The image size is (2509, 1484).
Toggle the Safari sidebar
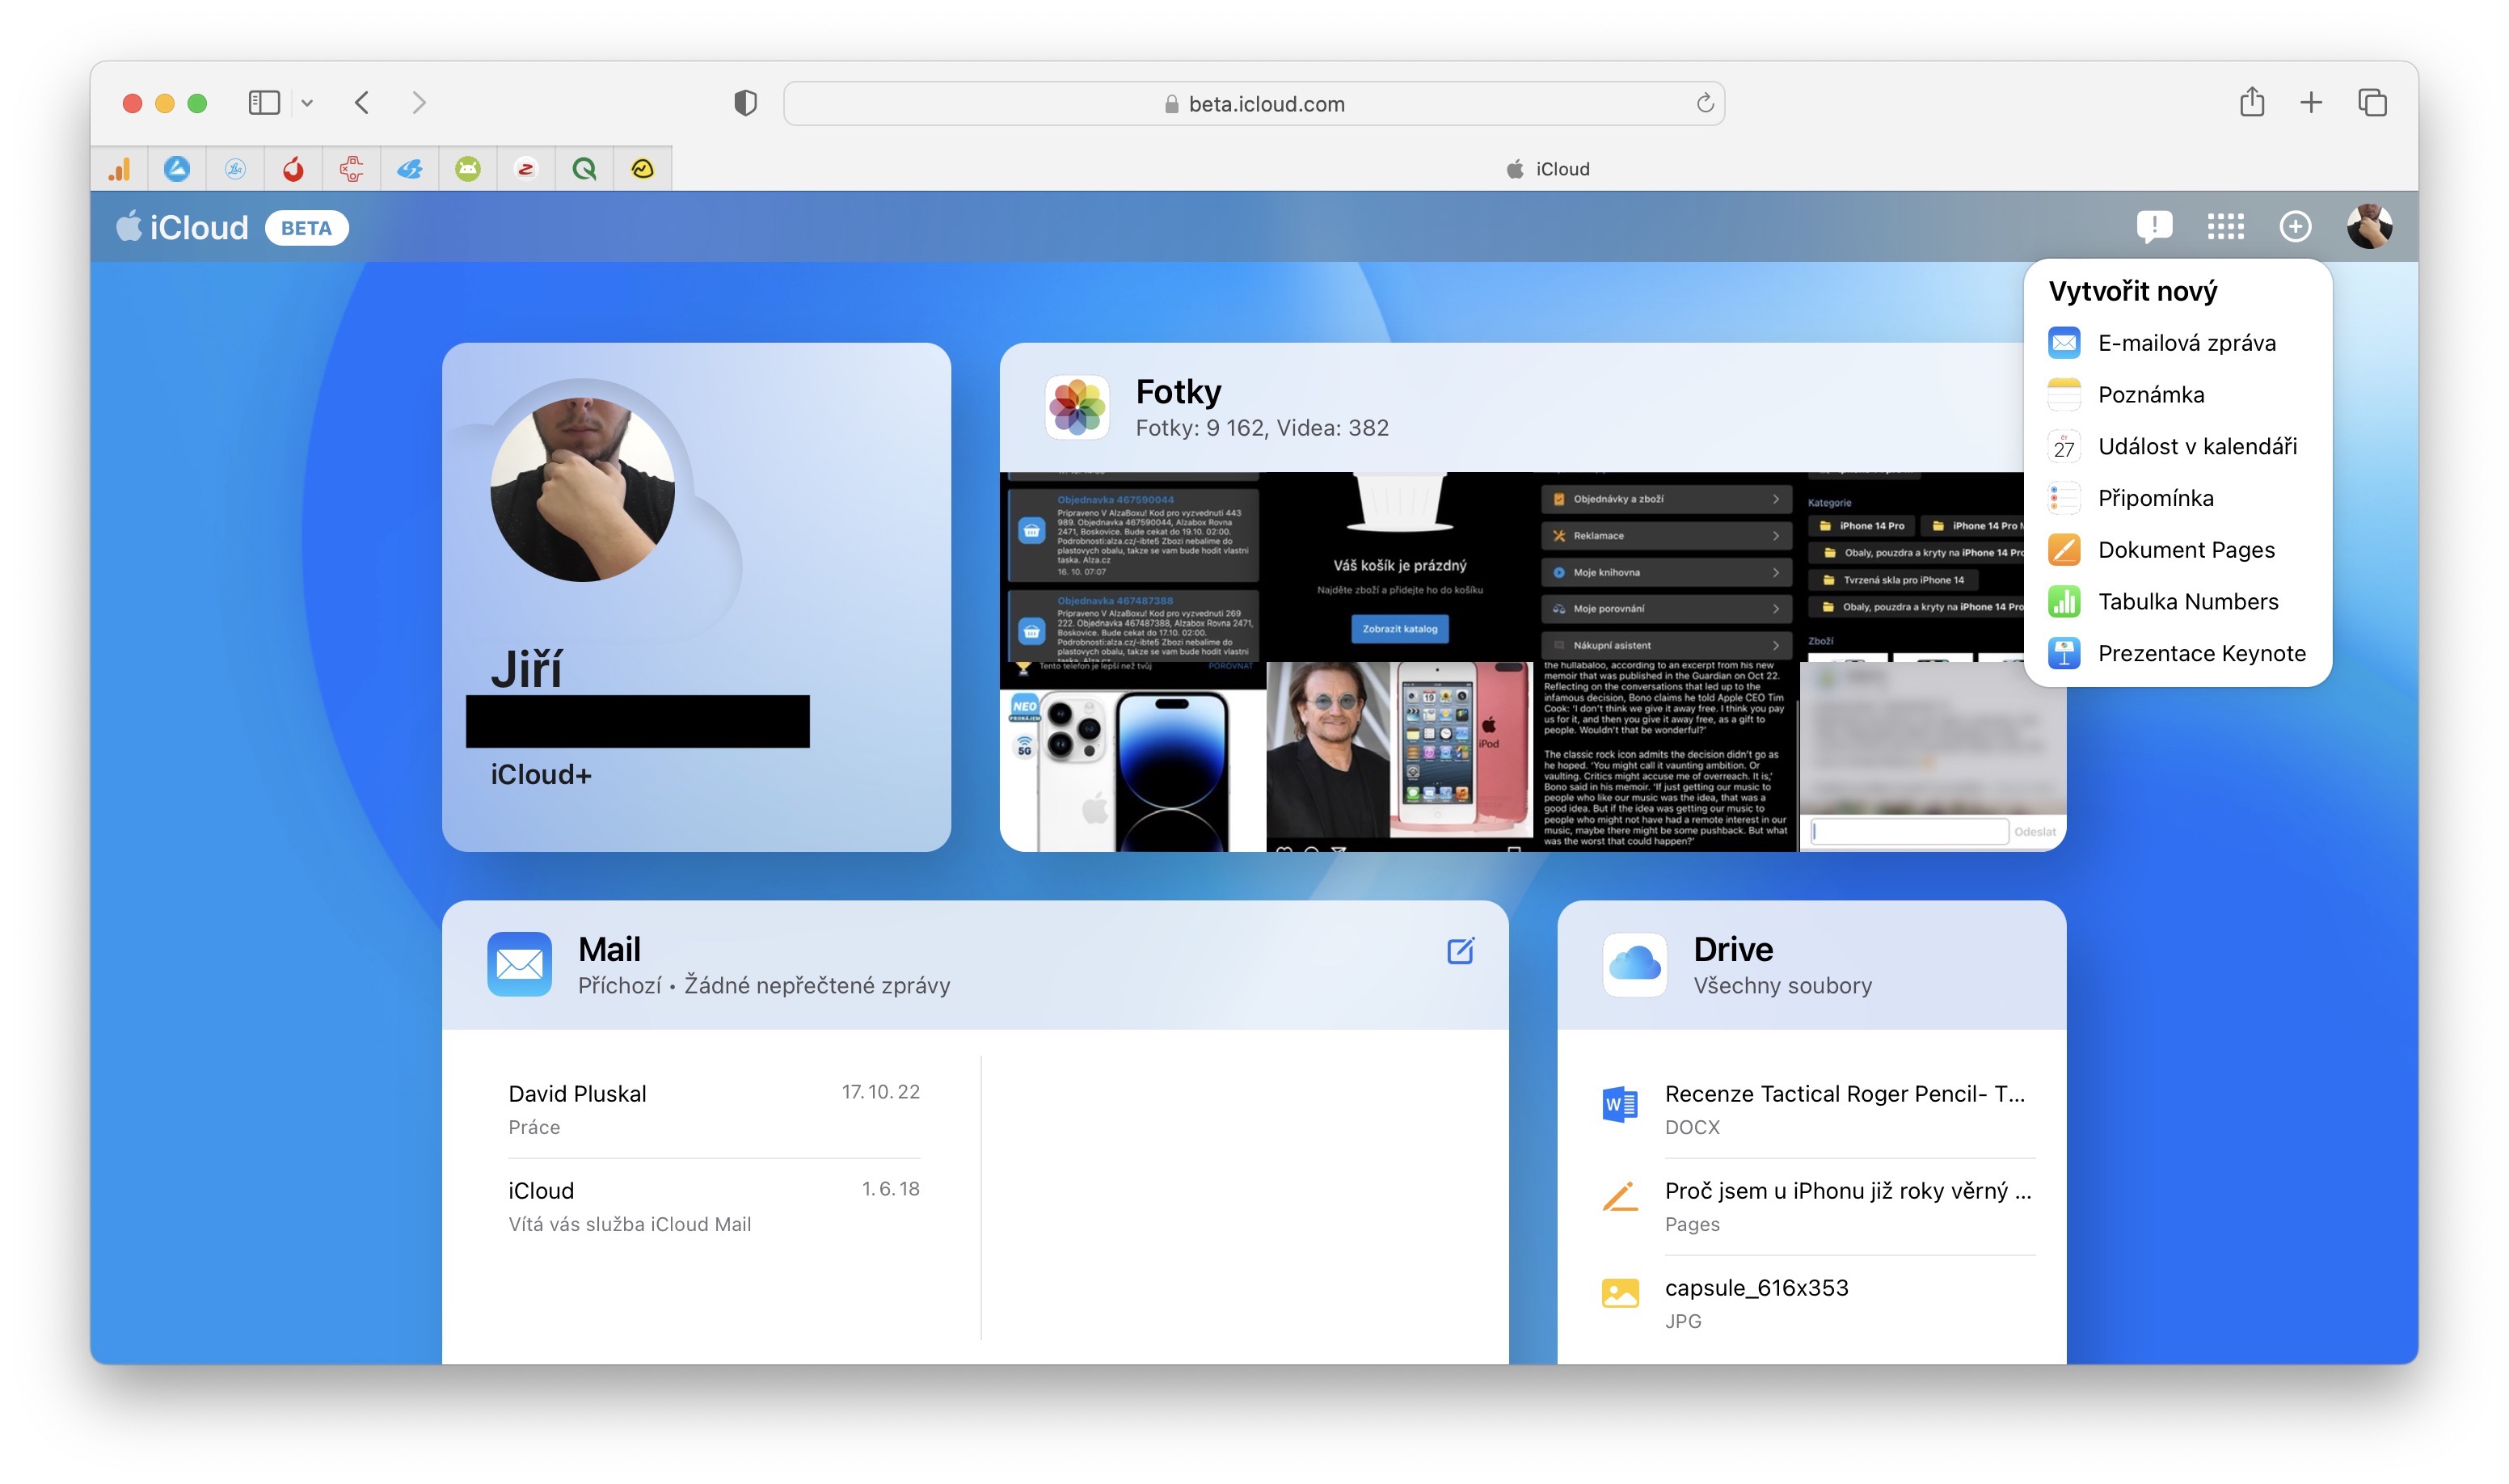click(264, 103)
